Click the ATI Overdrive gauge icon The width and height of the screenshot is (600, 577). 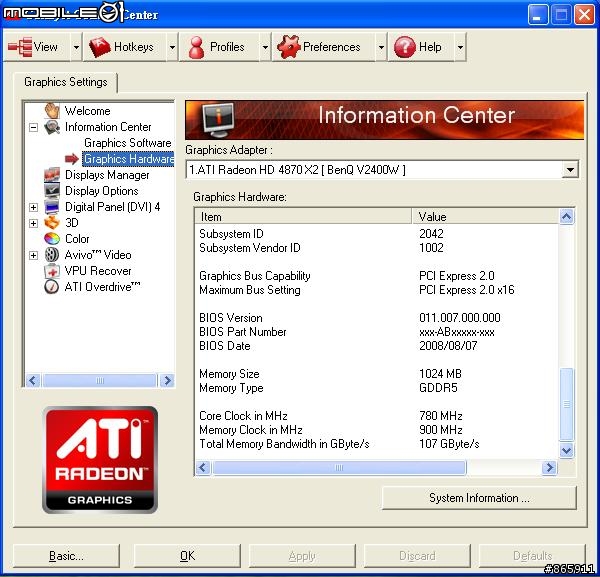point(52,287)
